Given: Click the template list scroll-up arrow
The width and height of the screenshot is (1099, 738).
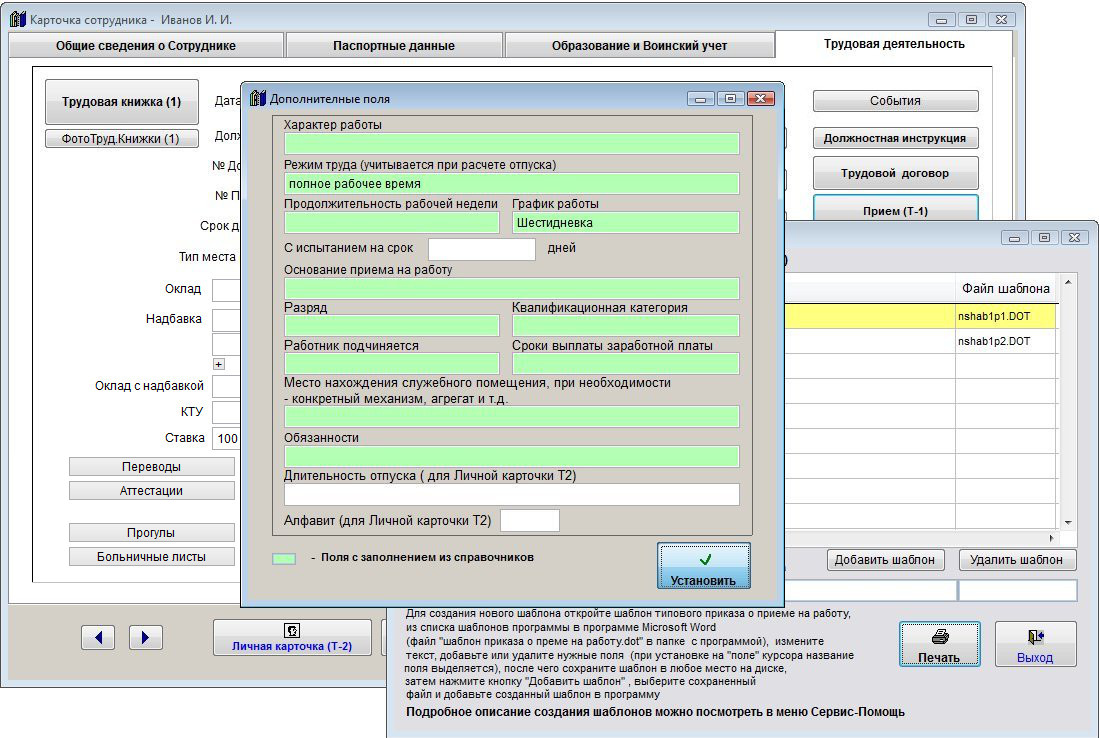Looking at the screenshot, I should point(1068,284).
